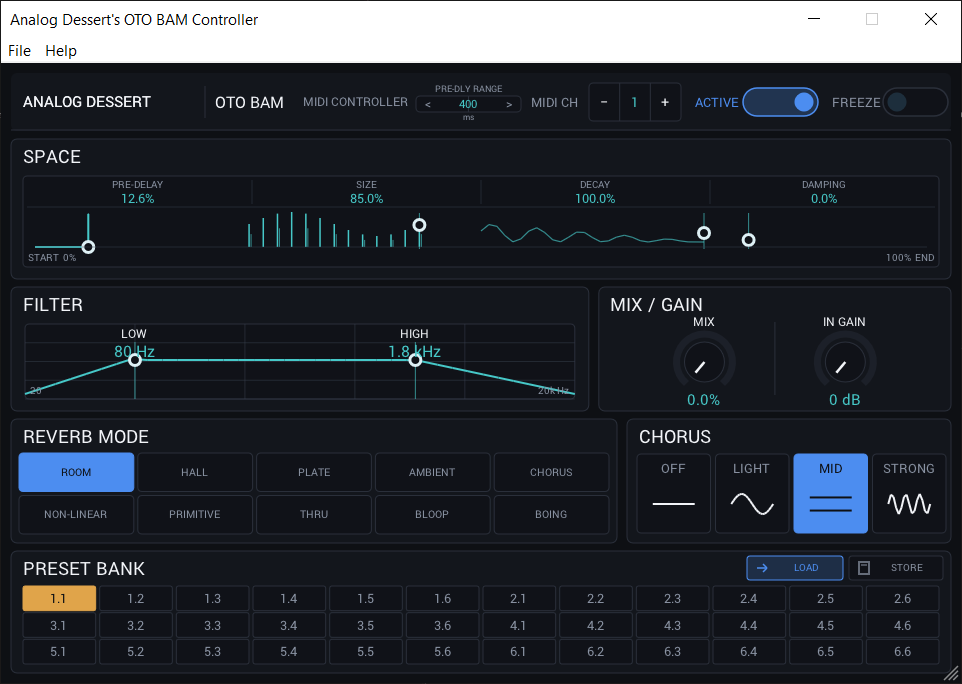
Task: Increase MIDI channel with plus button
Action: coord(665,102)
